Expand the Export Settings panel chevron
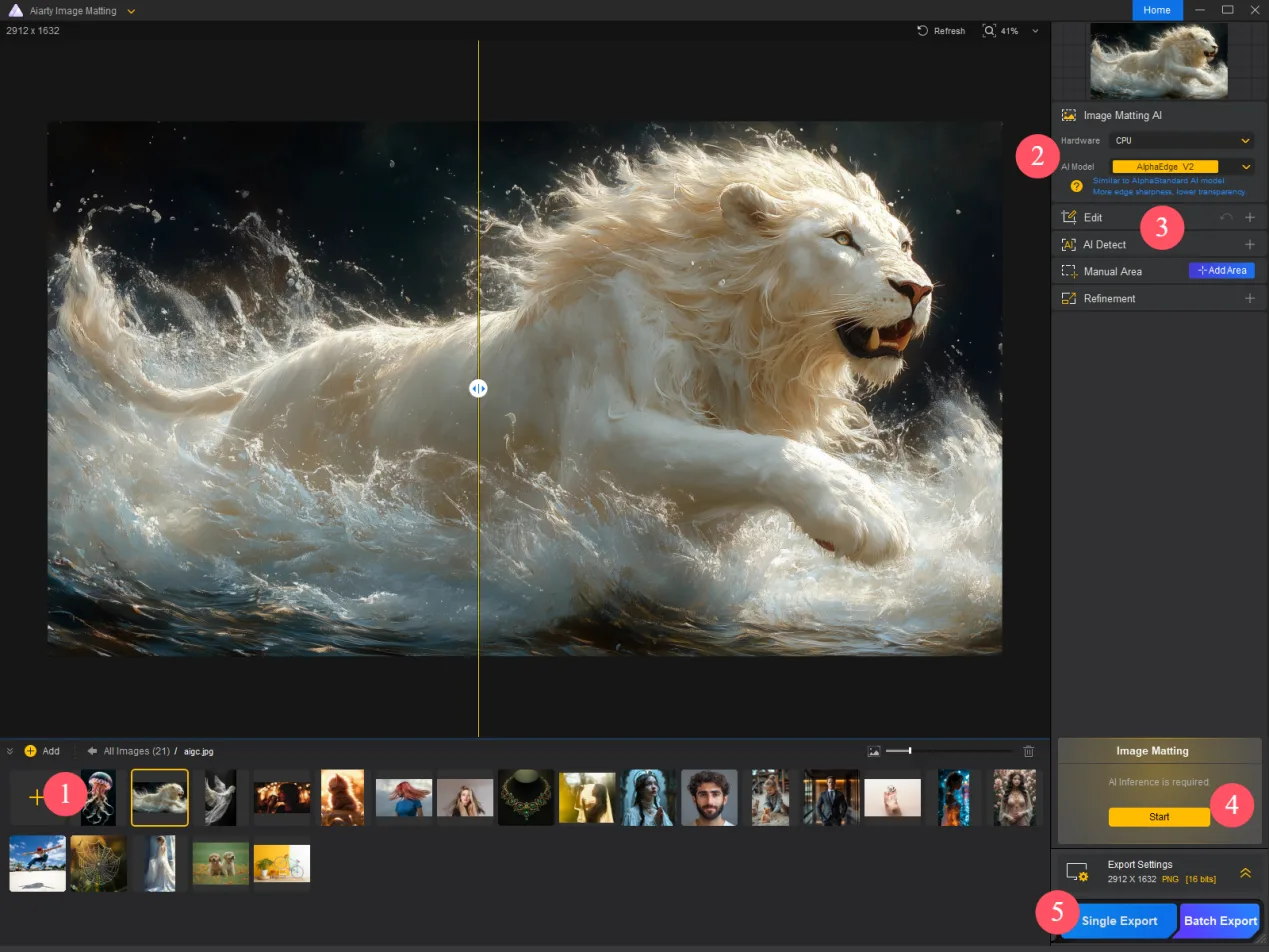 click(1245, 873)
